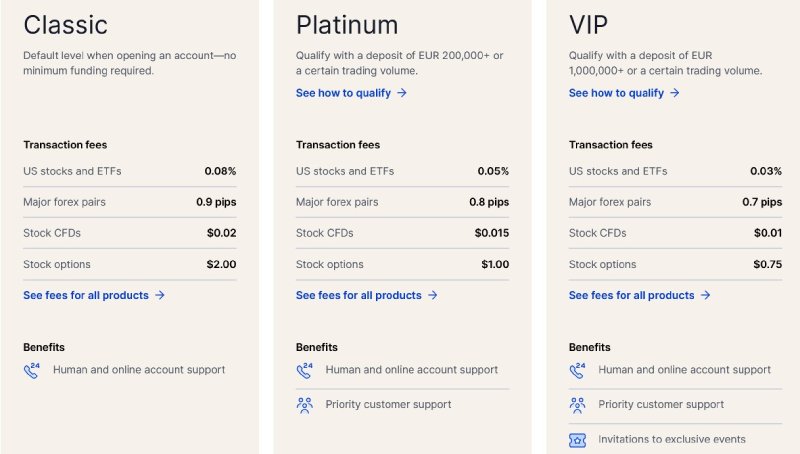
Task: Open See how to qualify for VIP
Action: click(616, 93)
